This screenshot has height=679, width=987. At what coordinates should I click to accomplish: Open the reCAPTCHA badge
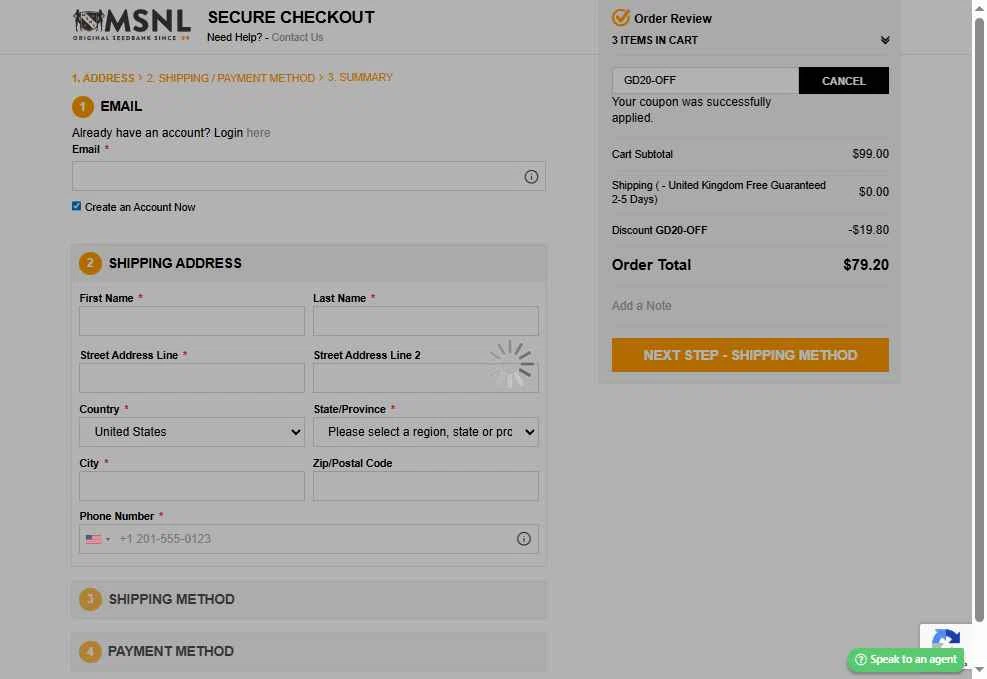[x=944, y=641]
